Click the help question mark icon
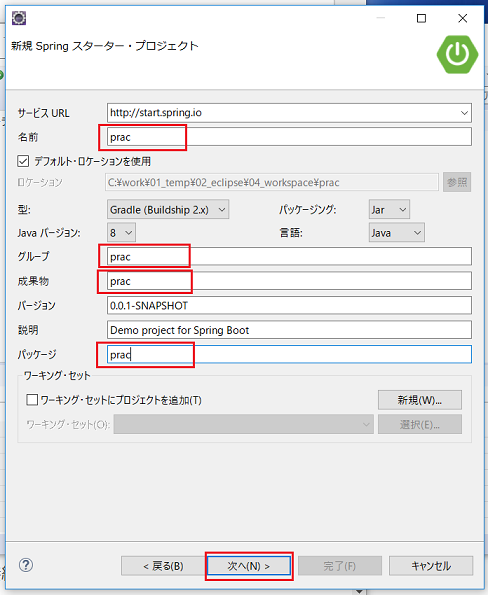The height and width of the screenshot is (595, 488). (x=26, y=565)
